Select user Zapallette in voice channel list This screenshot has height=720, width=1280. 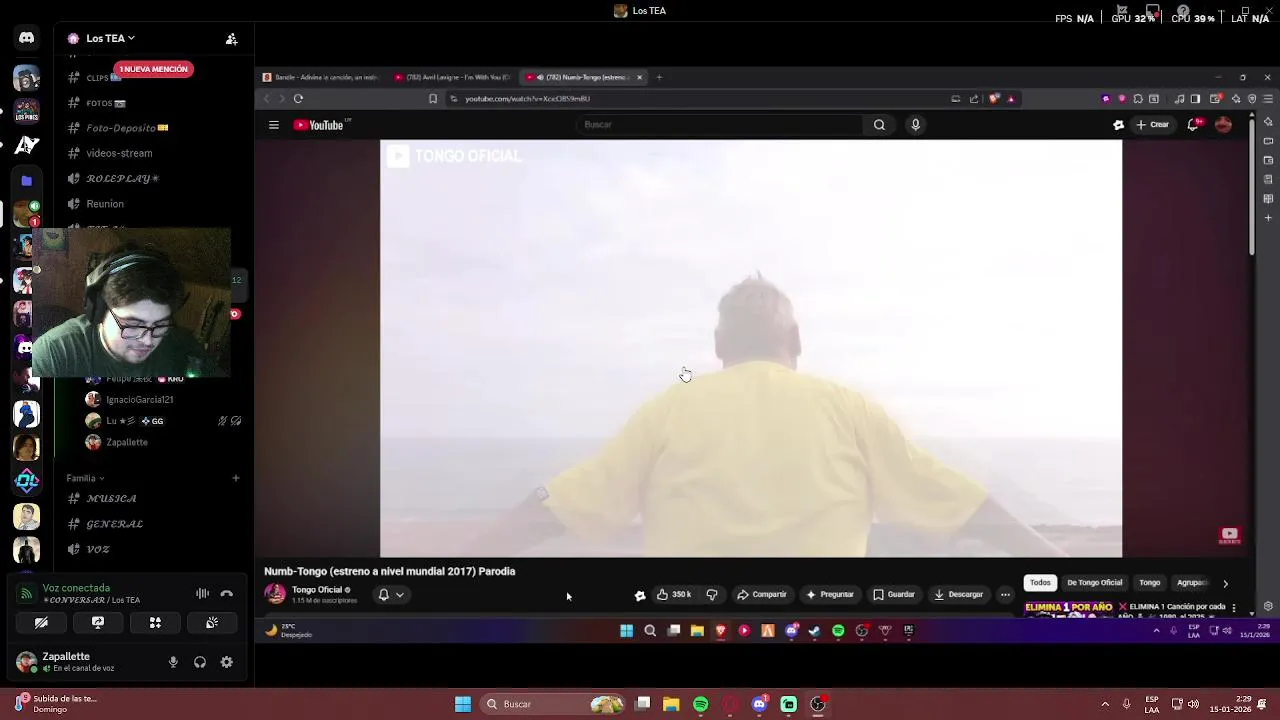(x=127, y=442)
